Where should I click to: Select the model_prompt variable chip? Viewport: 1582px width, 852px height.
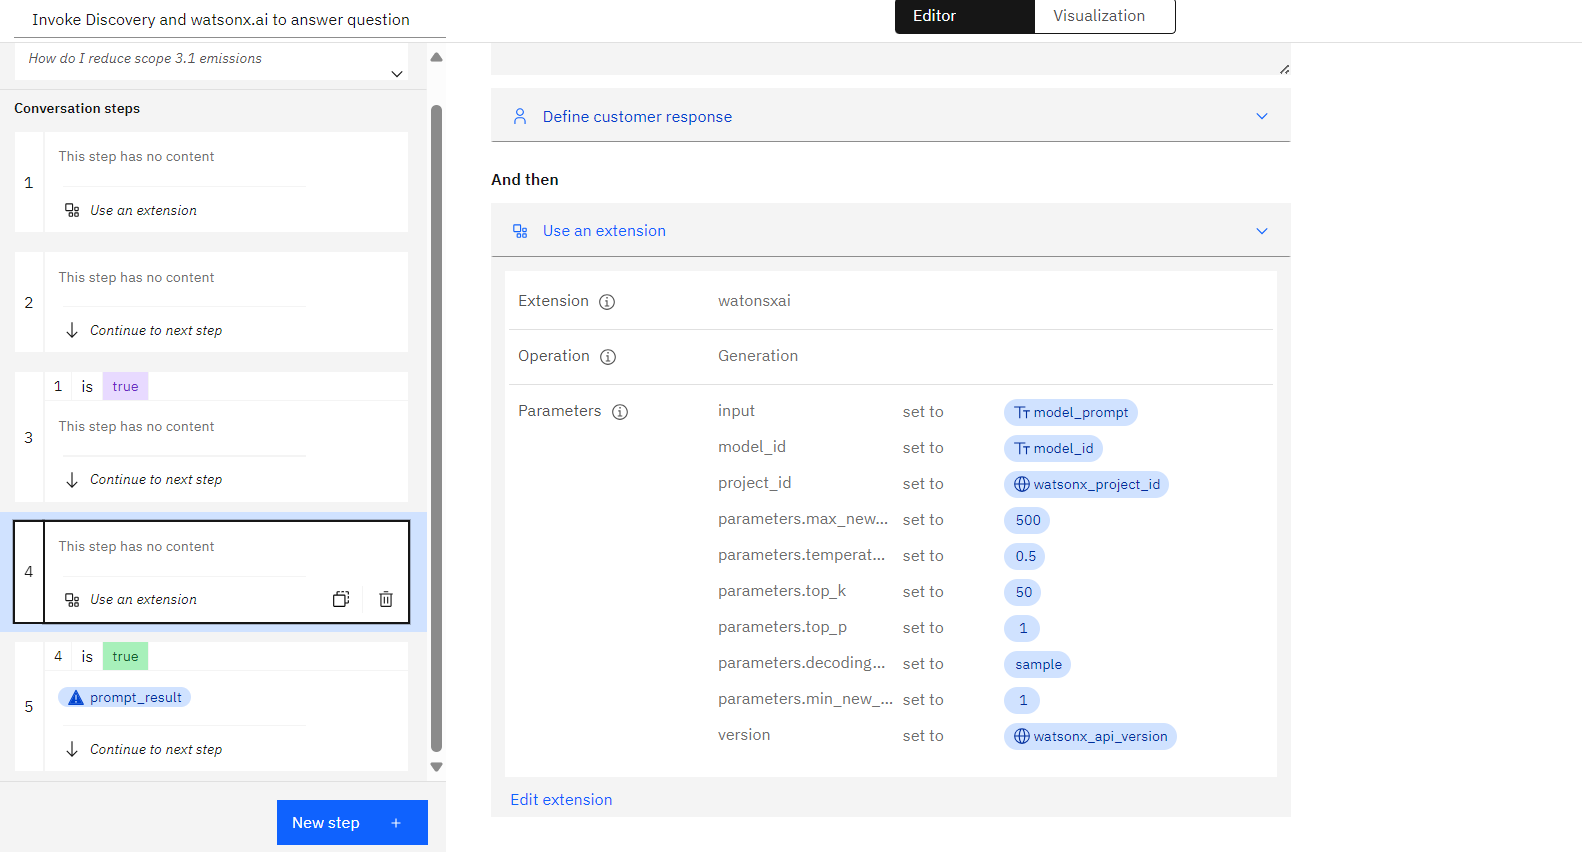1070,412
